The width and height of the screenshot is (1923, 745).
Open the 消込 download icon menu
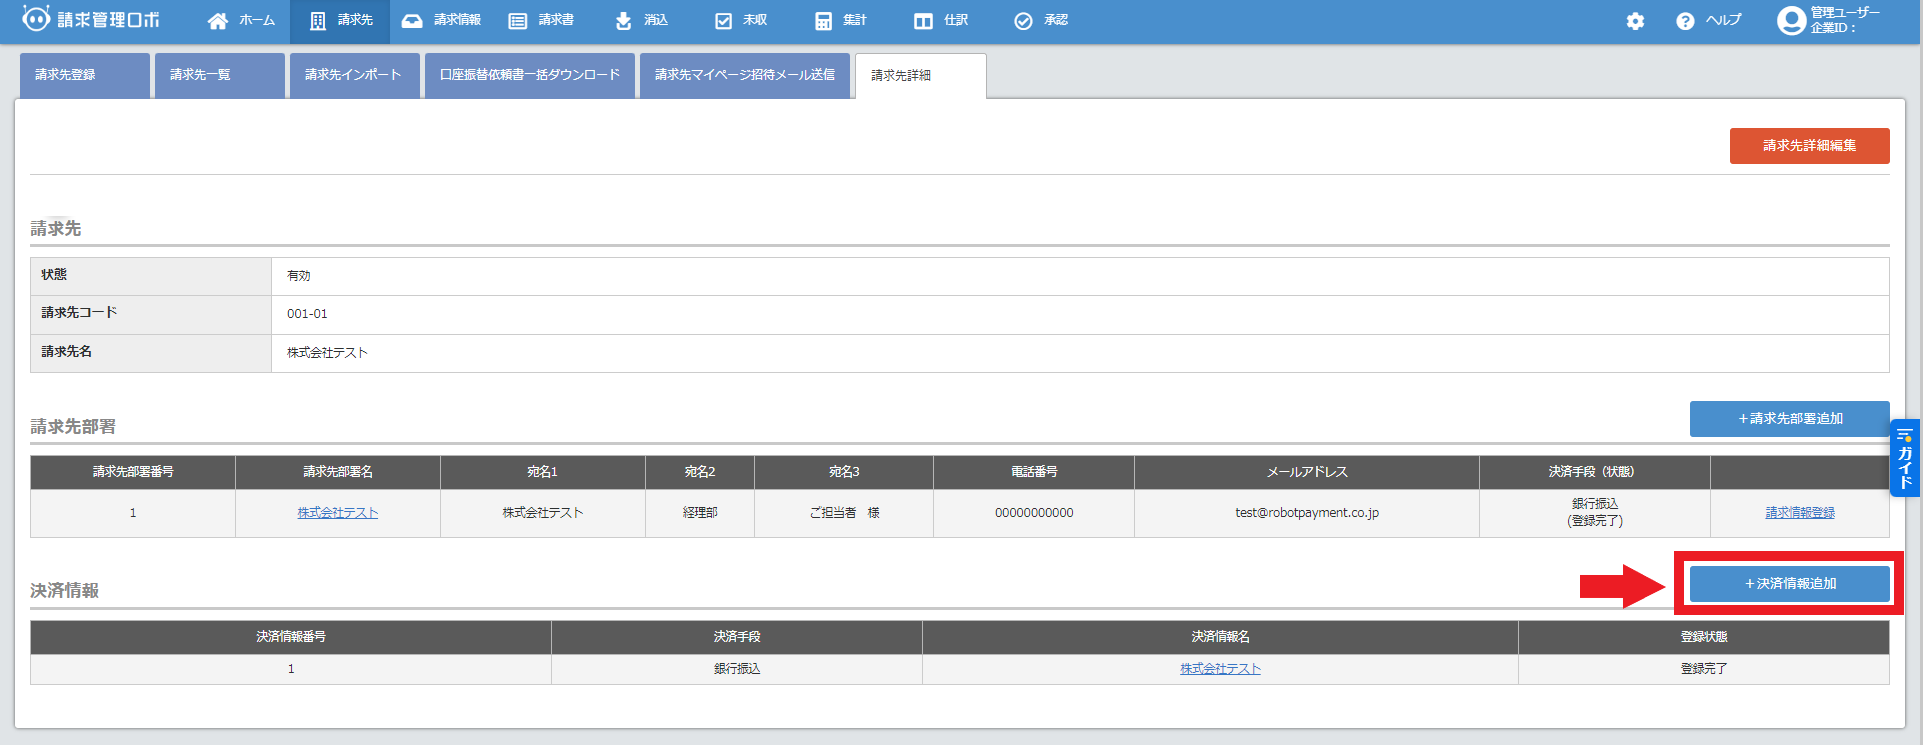pos(641,21)
